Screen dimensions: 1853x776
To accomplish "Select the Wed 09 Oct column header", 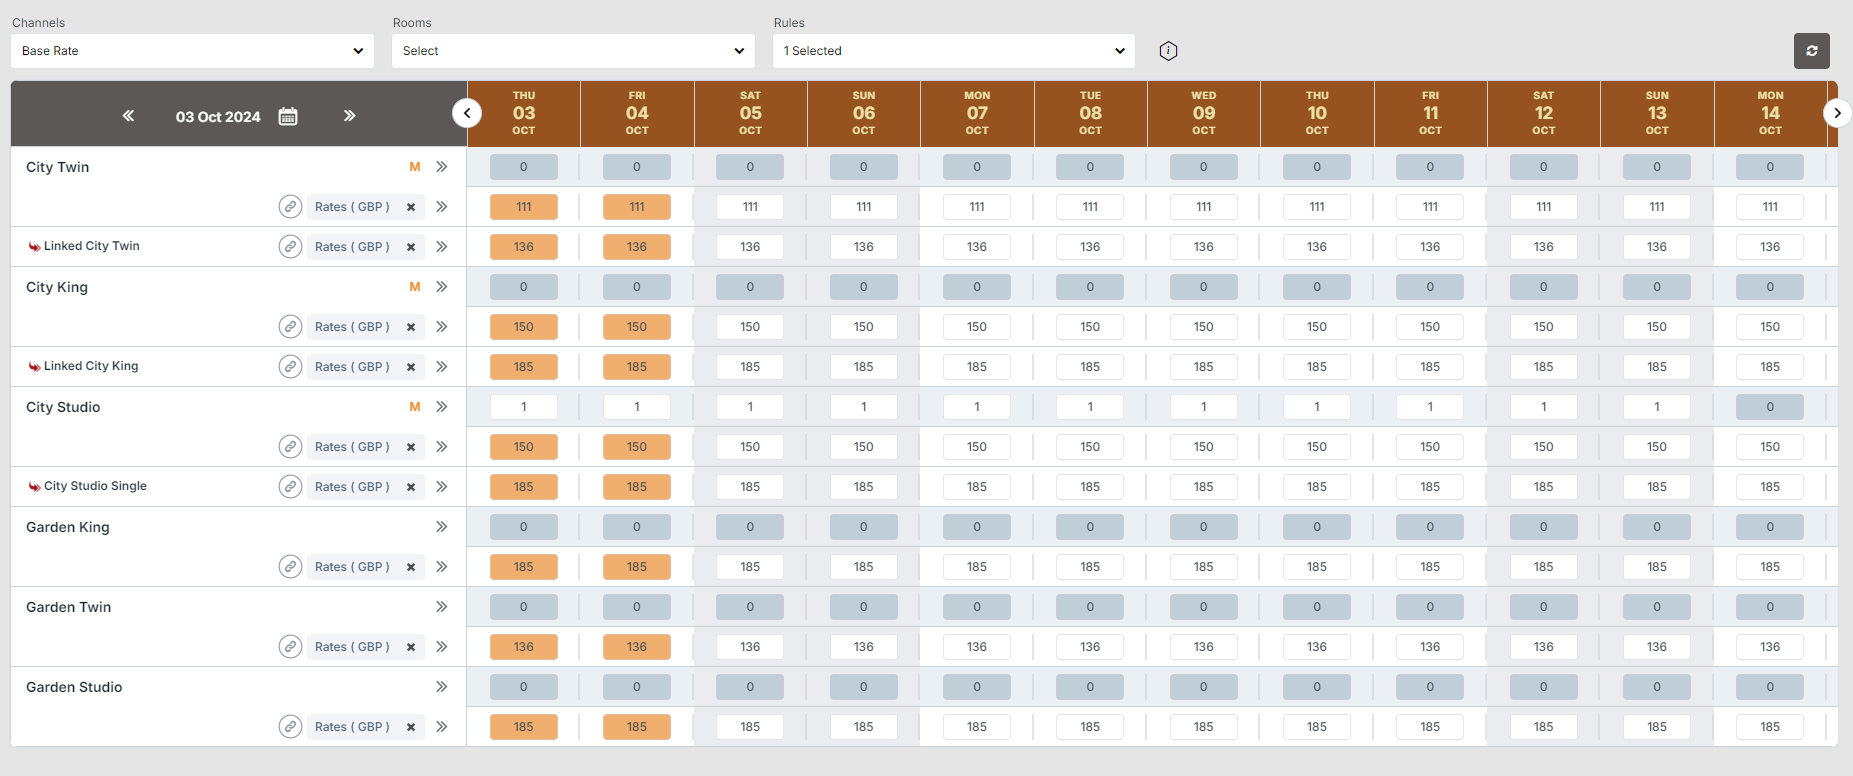I will (x=1203, y=113).
